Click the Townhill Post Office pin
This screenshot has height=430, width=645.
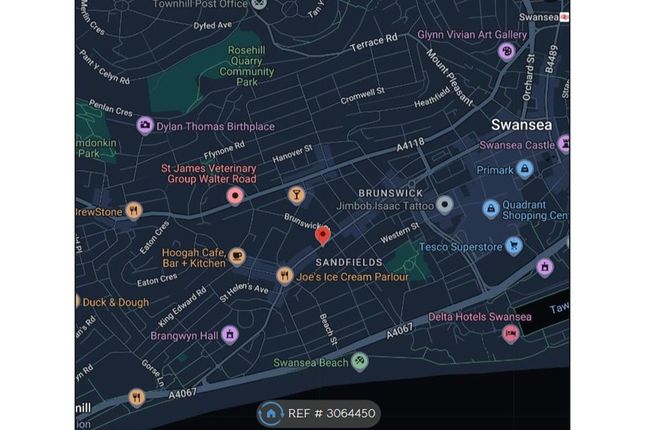[259, 4]
